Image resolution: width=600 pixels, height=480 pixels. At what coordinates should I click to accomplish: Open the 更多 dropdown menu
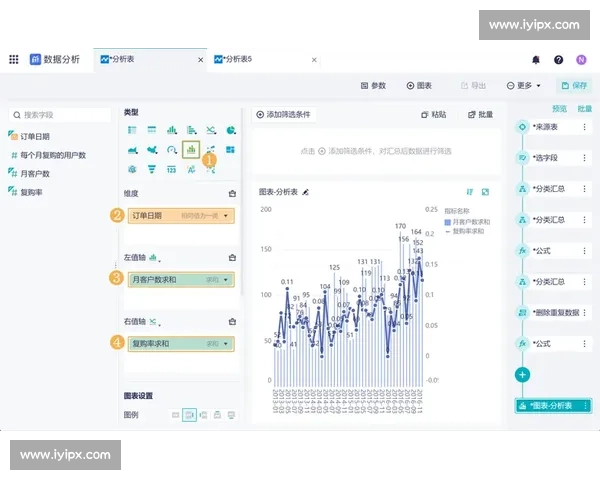(x=523, y=86)
